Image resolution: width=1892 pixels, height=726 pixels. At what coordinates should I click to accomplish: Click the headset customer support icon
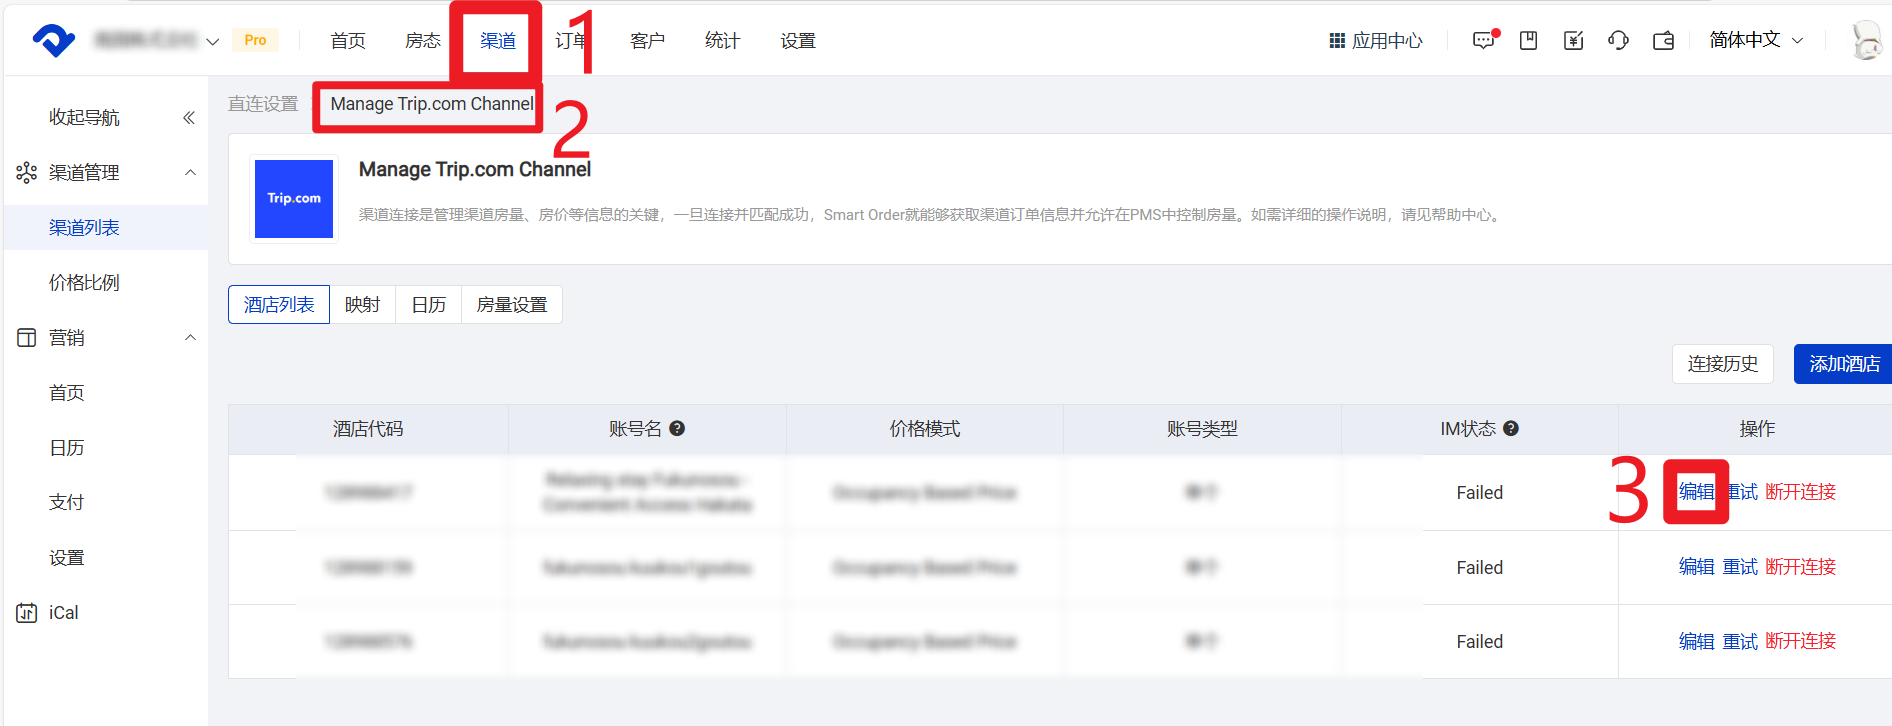click(1618, 40)
